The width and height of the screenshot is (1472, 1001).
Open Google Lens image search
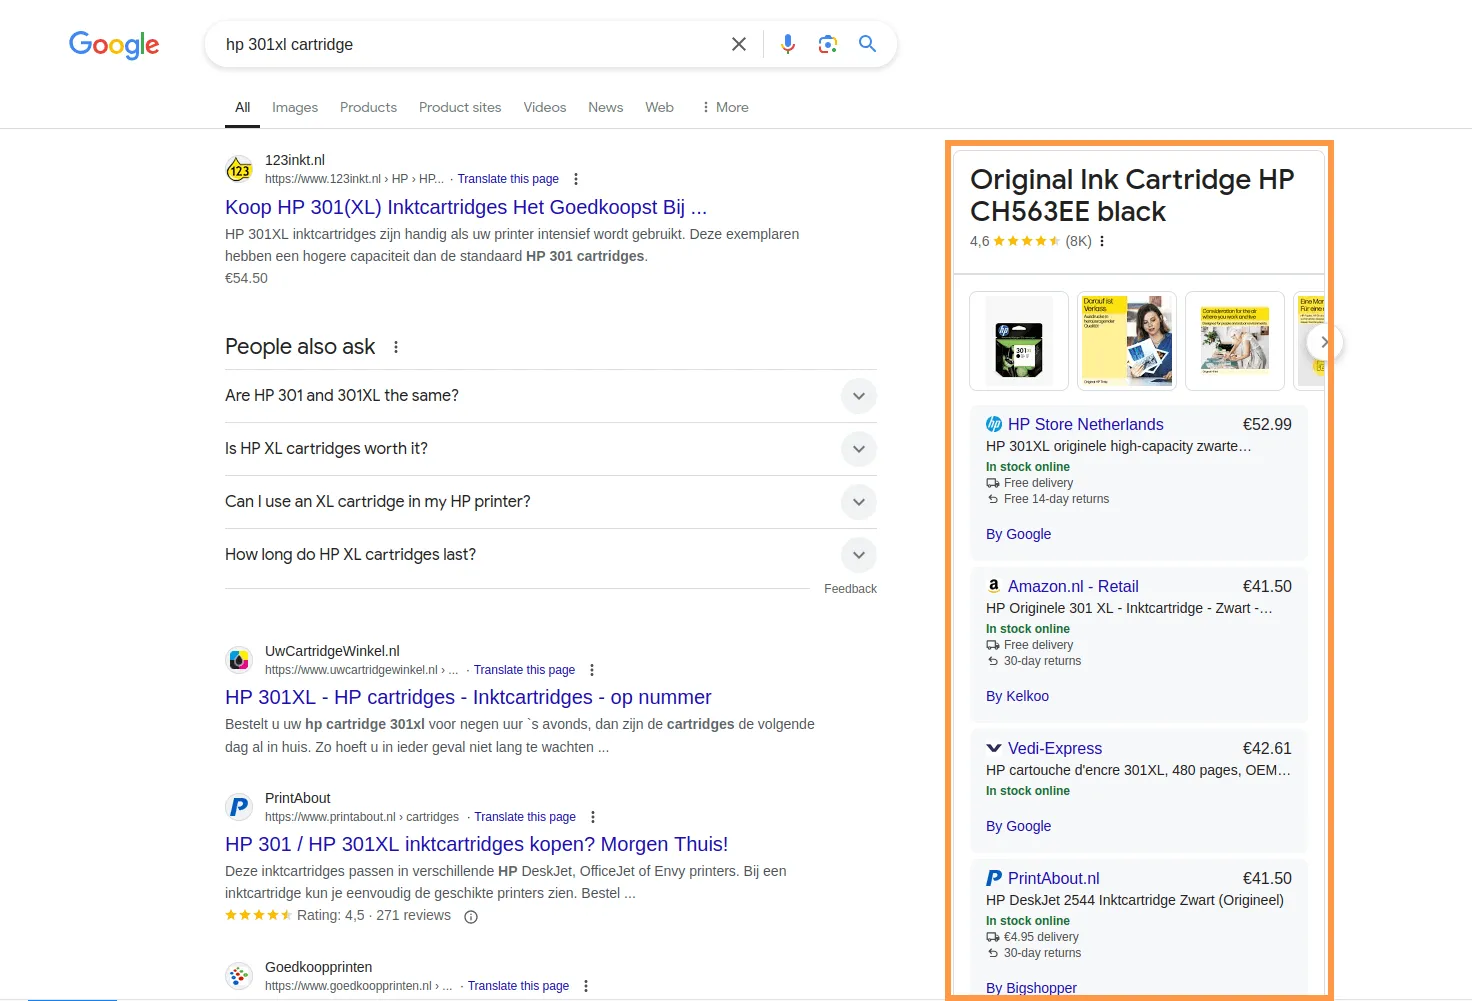click(x=827, y=44)
